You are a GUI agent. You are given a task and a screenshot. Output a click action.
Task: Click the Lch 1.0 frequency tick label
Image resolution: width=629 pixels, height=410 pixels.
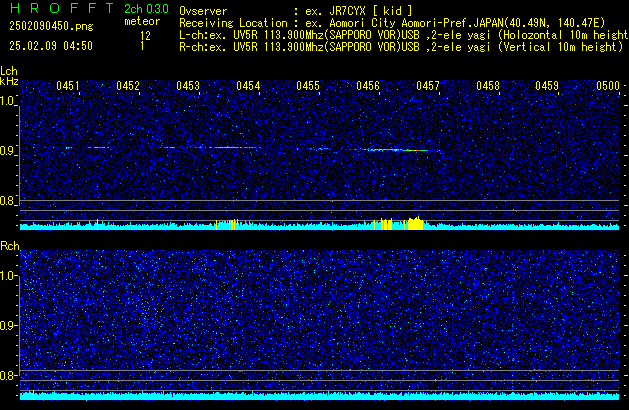(7, 101)
